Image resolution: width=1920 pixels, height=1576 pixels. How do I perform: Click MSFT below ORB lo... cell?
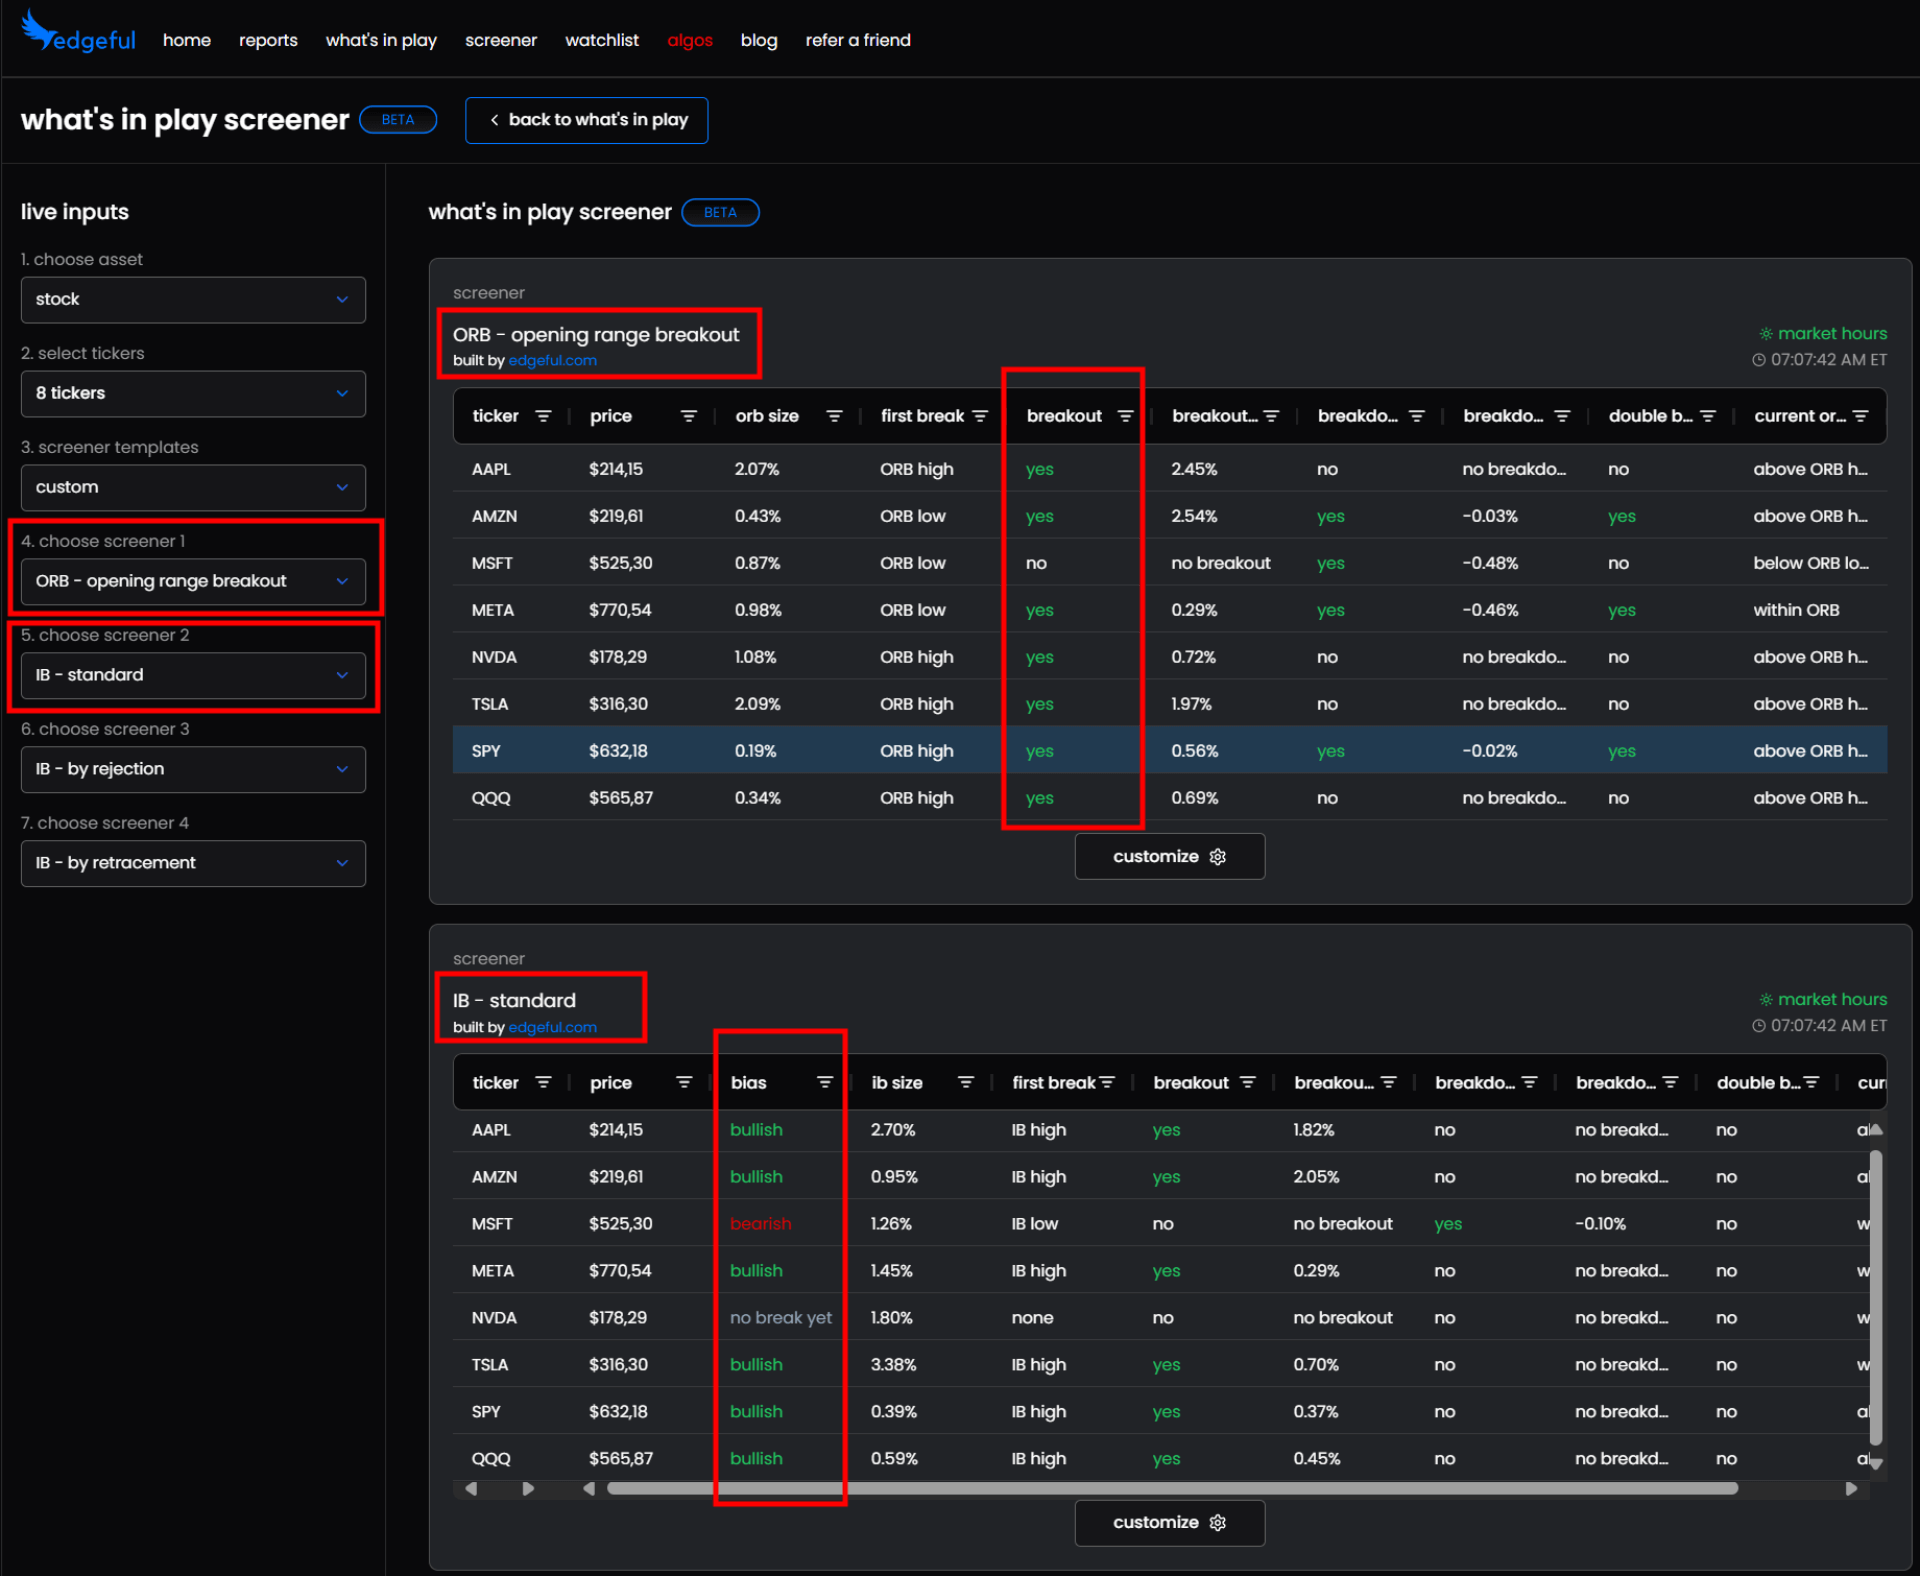(x=1811, y=562)
